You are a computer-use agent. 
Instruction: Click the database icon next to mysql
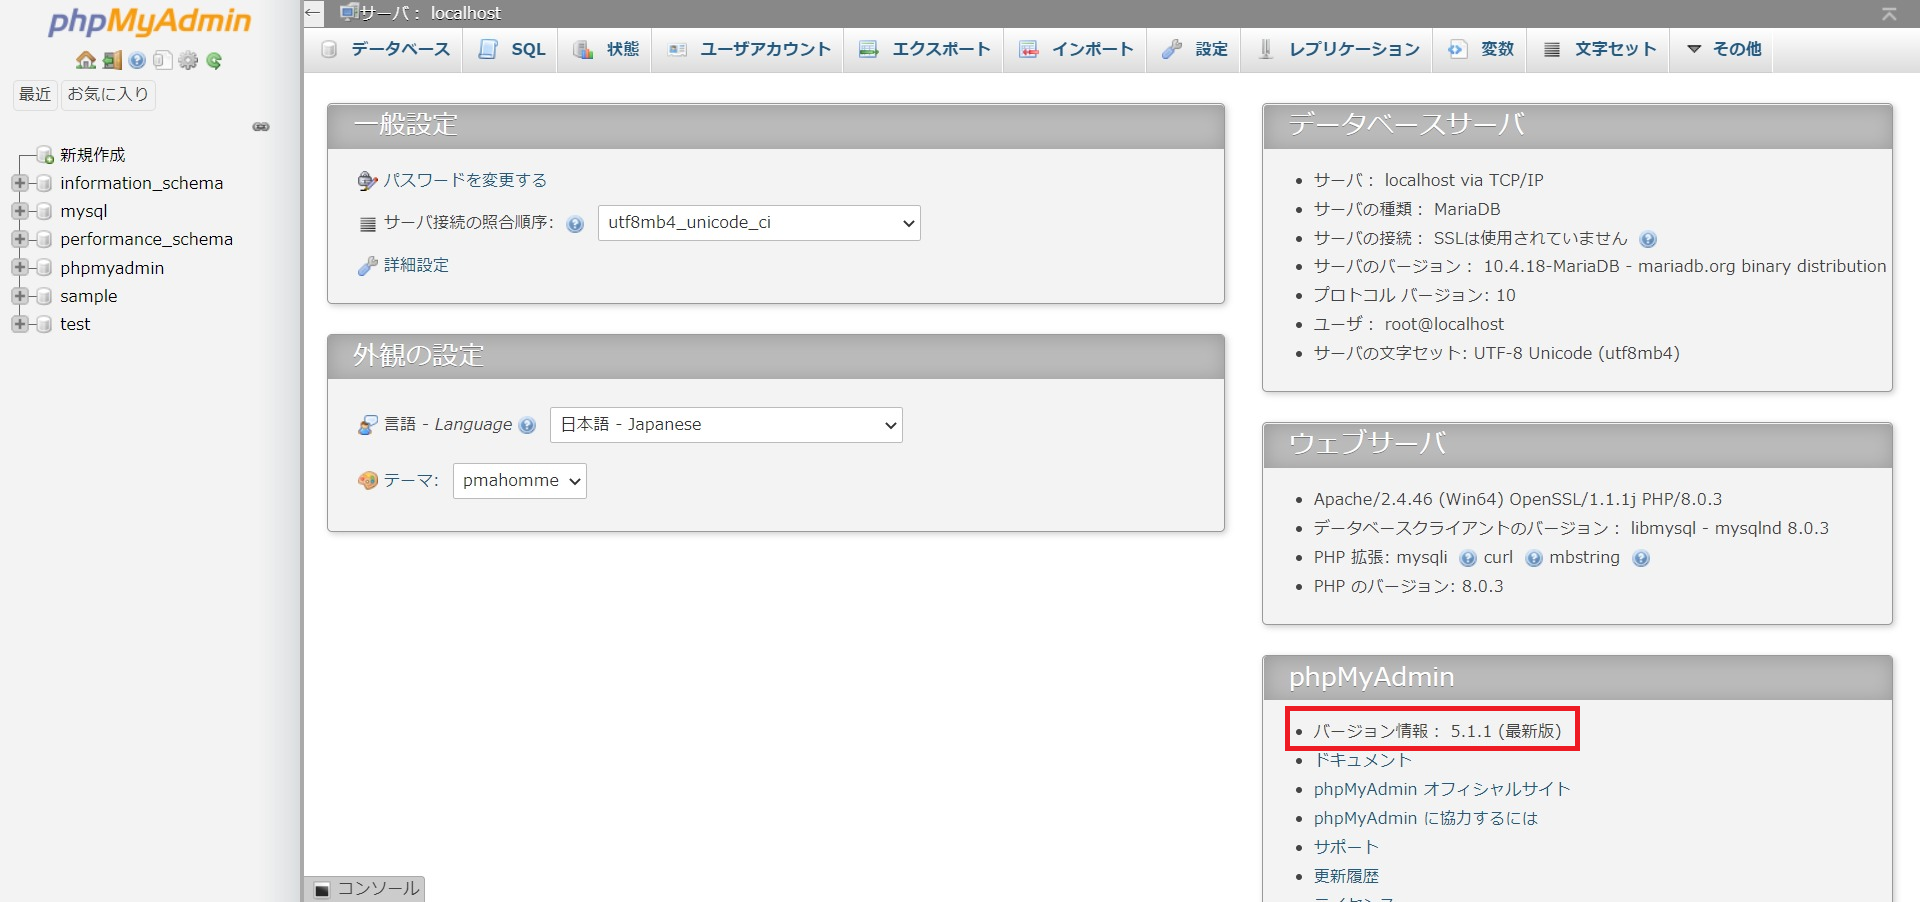coord(43,211)
